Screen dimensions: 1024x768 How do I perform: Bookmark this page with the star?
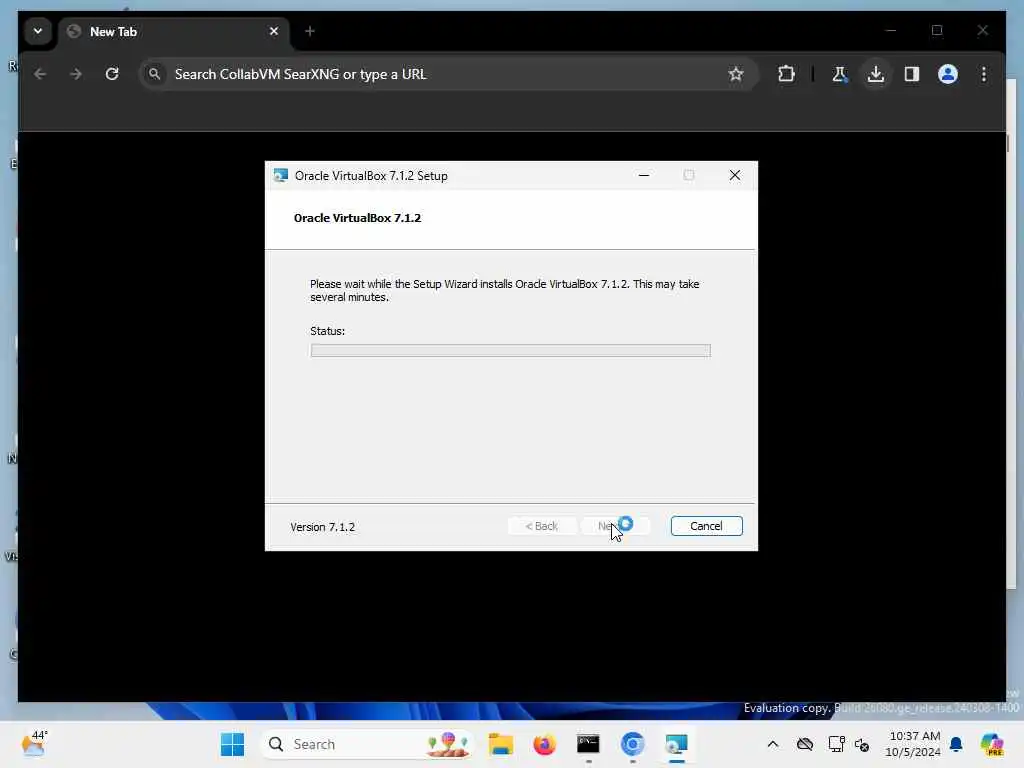coord(736,74)
